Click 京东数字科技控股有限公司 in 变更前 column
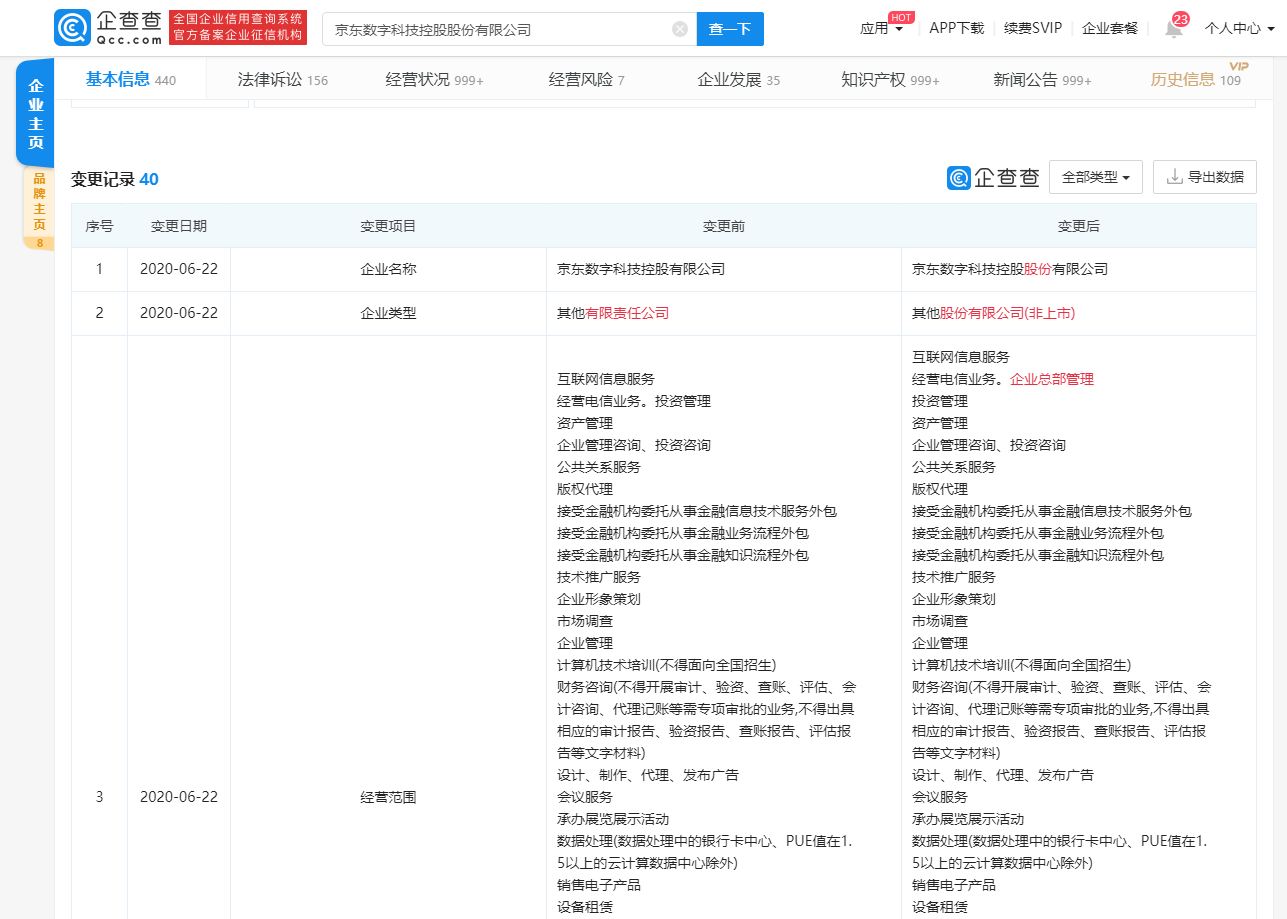 (641, 269)
